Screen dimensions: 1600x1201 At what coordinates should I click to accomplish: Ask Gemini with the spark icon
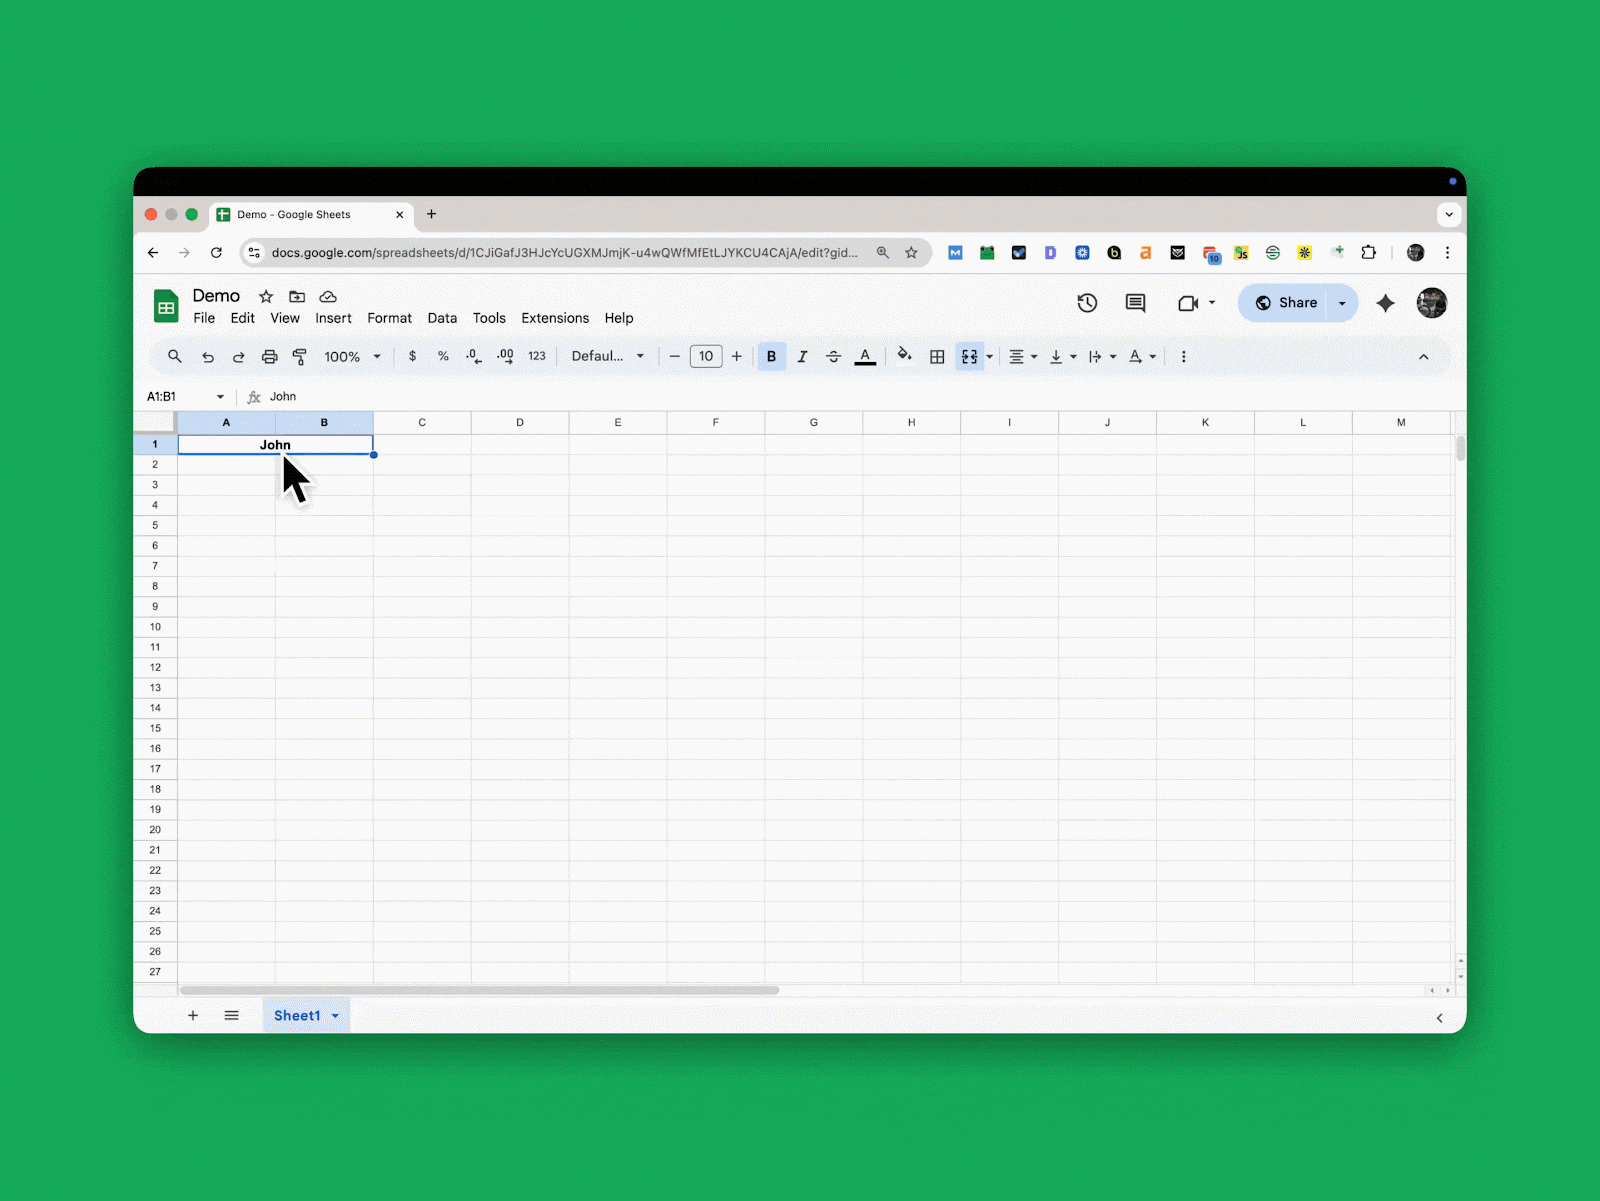click(x=1386, y=303)
